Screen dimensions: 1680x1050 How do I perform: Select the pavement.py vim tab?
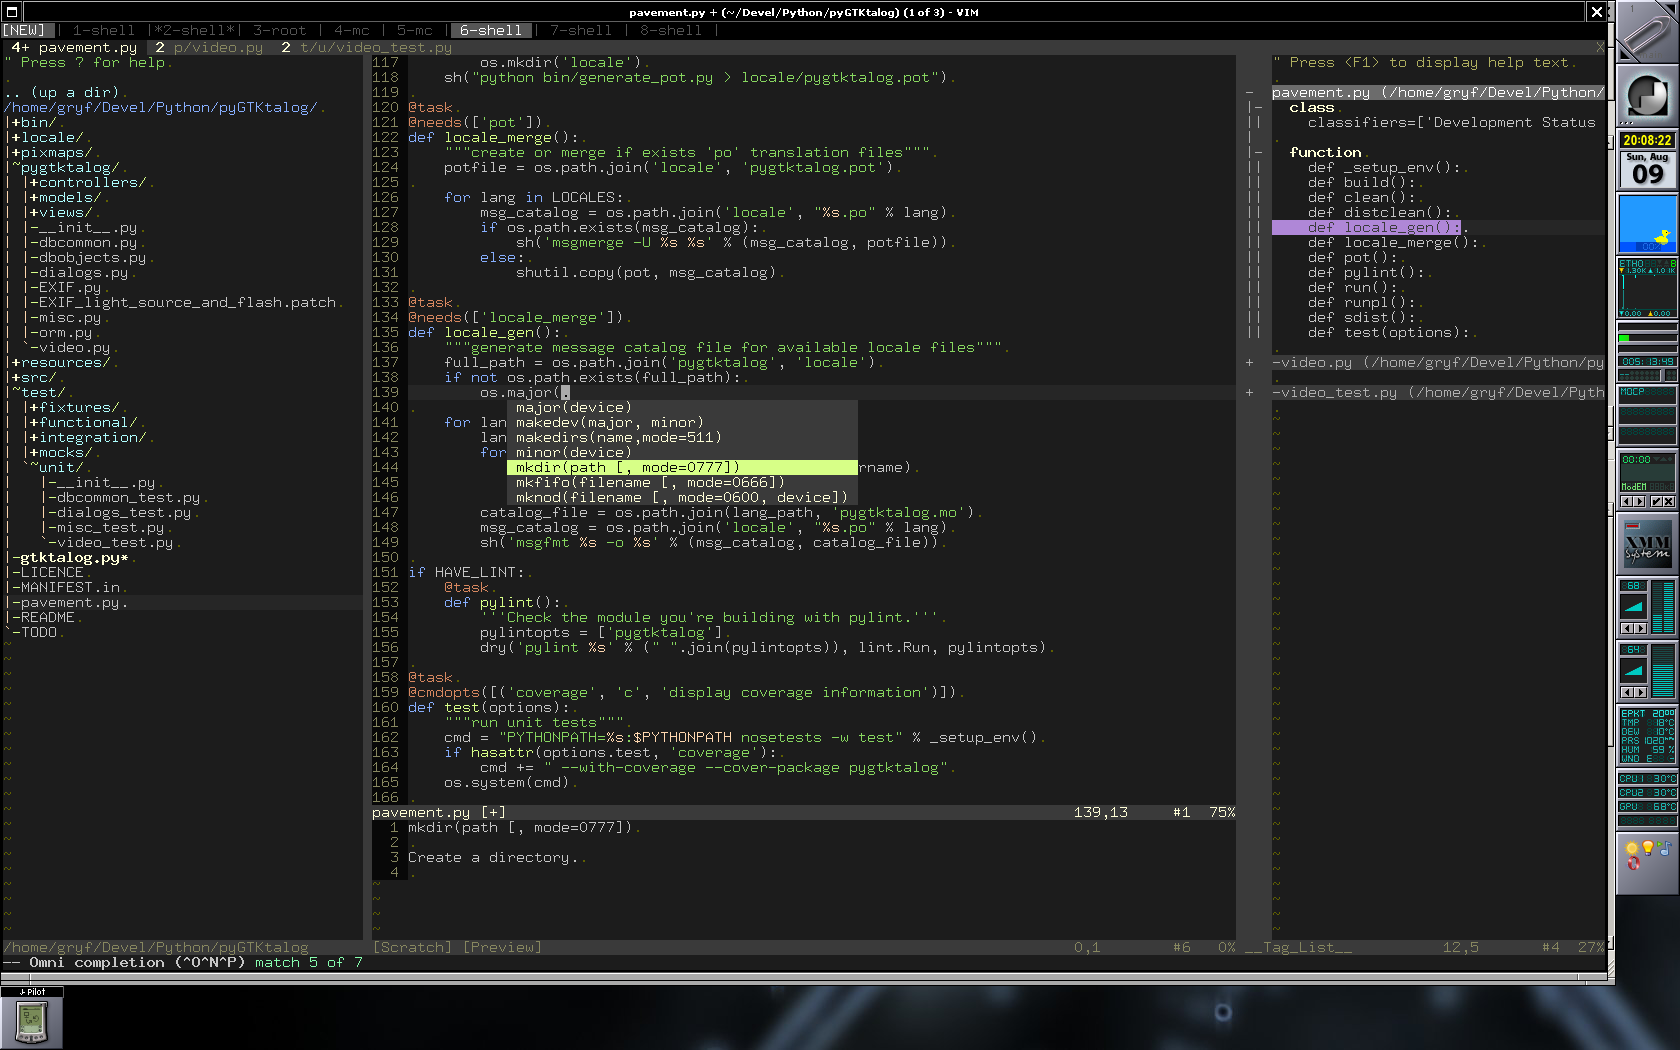(x=74, y=47)
